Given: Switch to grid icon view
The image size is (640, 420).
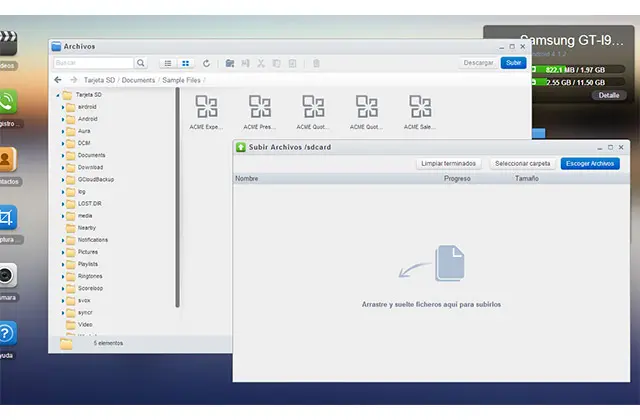Looking at the screenshot, I should [x=185, y=63].
